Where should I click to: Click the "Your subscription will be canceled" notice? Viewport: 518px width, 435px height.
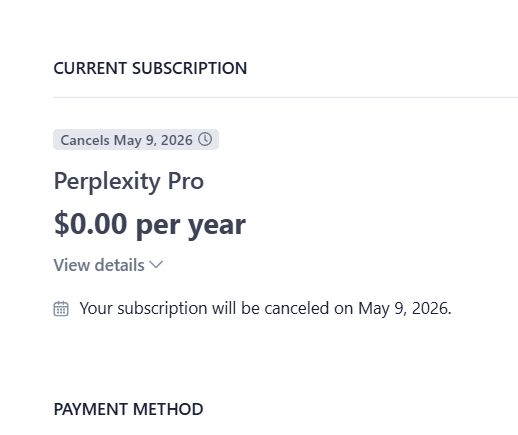pos(265,308)
